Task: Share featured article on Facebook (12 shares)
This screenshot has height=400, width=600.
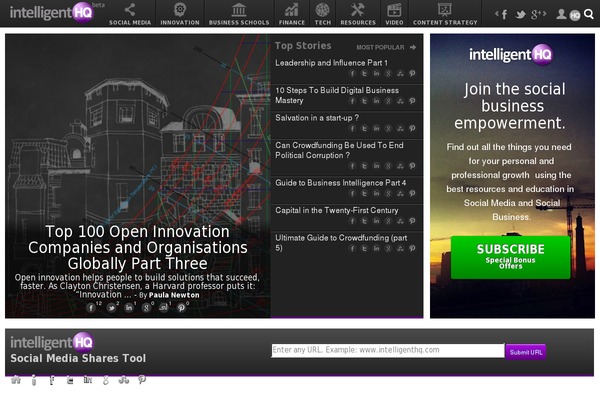Action: point(91,307)
